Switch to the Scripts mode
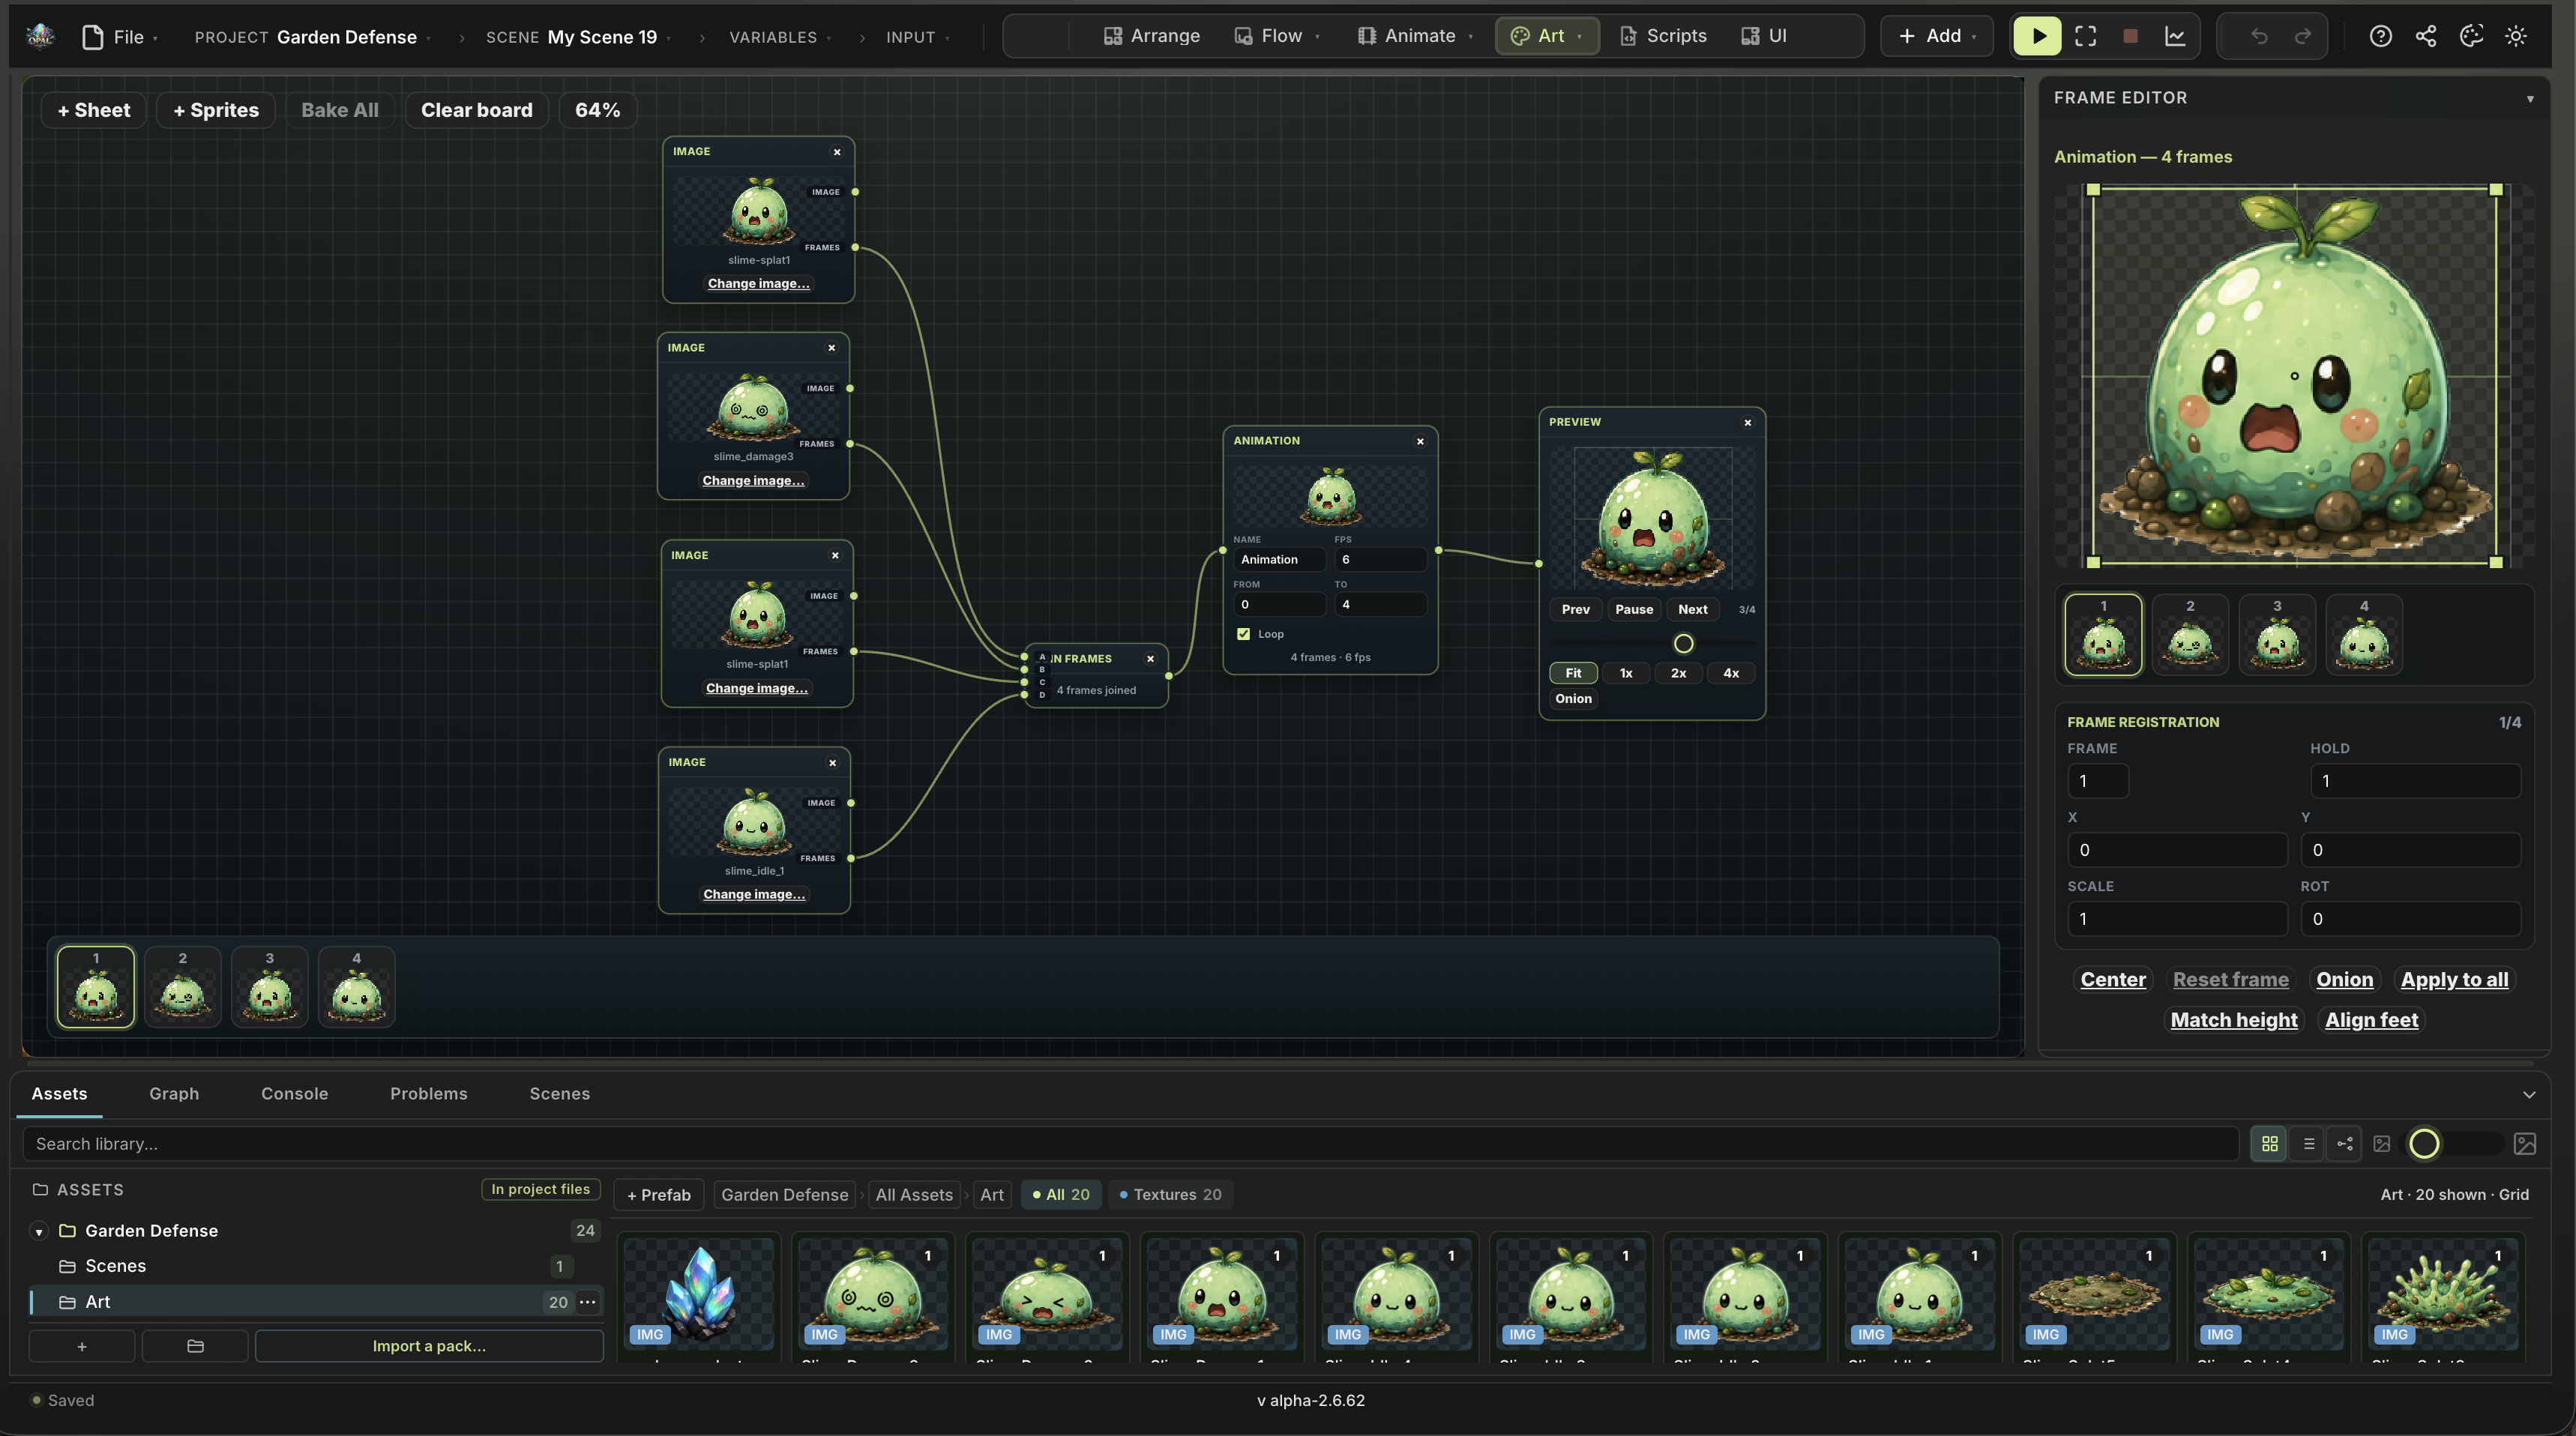Image resolution: width=2576 pixels, height=1436 pixels. (1662, 36)
